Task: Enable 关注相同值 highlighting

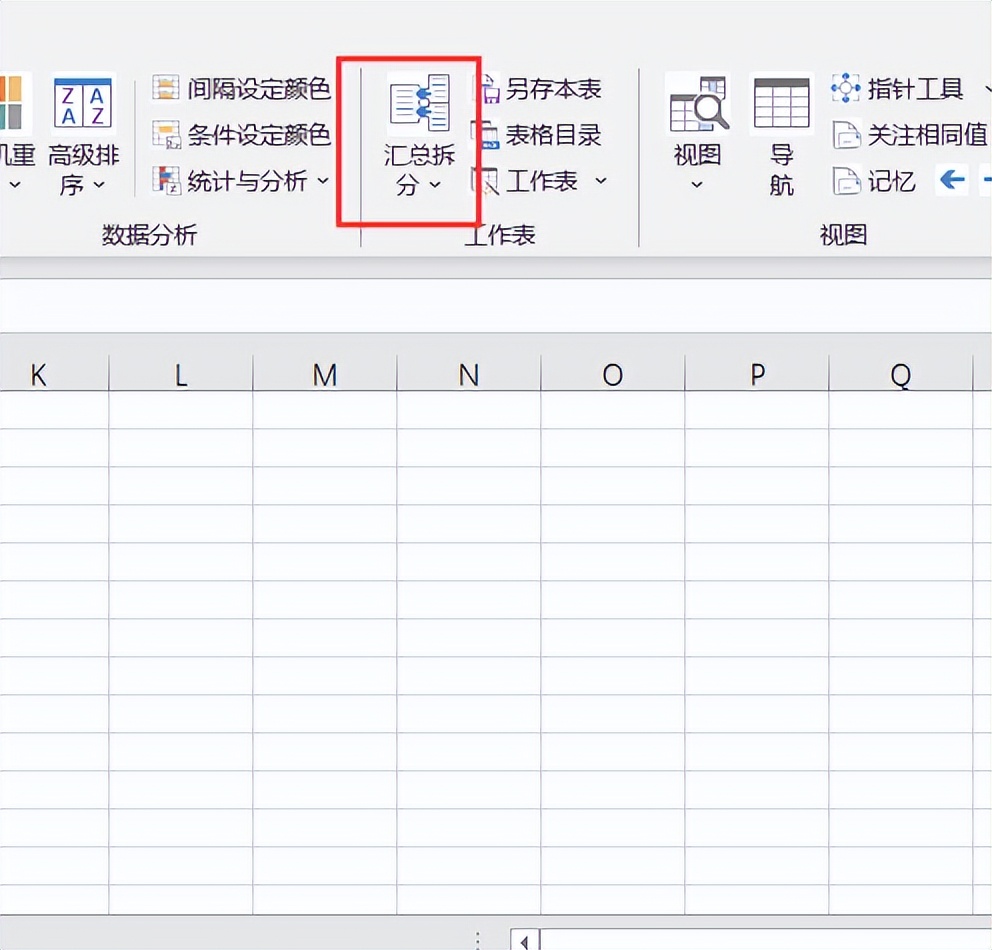Action: (845, 135)
